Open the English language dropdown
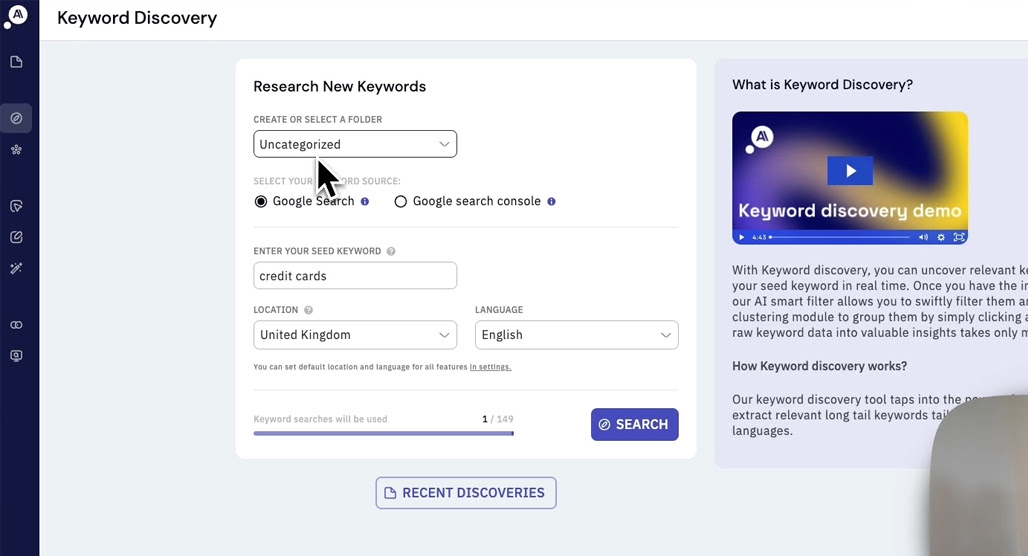Viewport: 1028px width, 556px height. click(x=576, y=335)
